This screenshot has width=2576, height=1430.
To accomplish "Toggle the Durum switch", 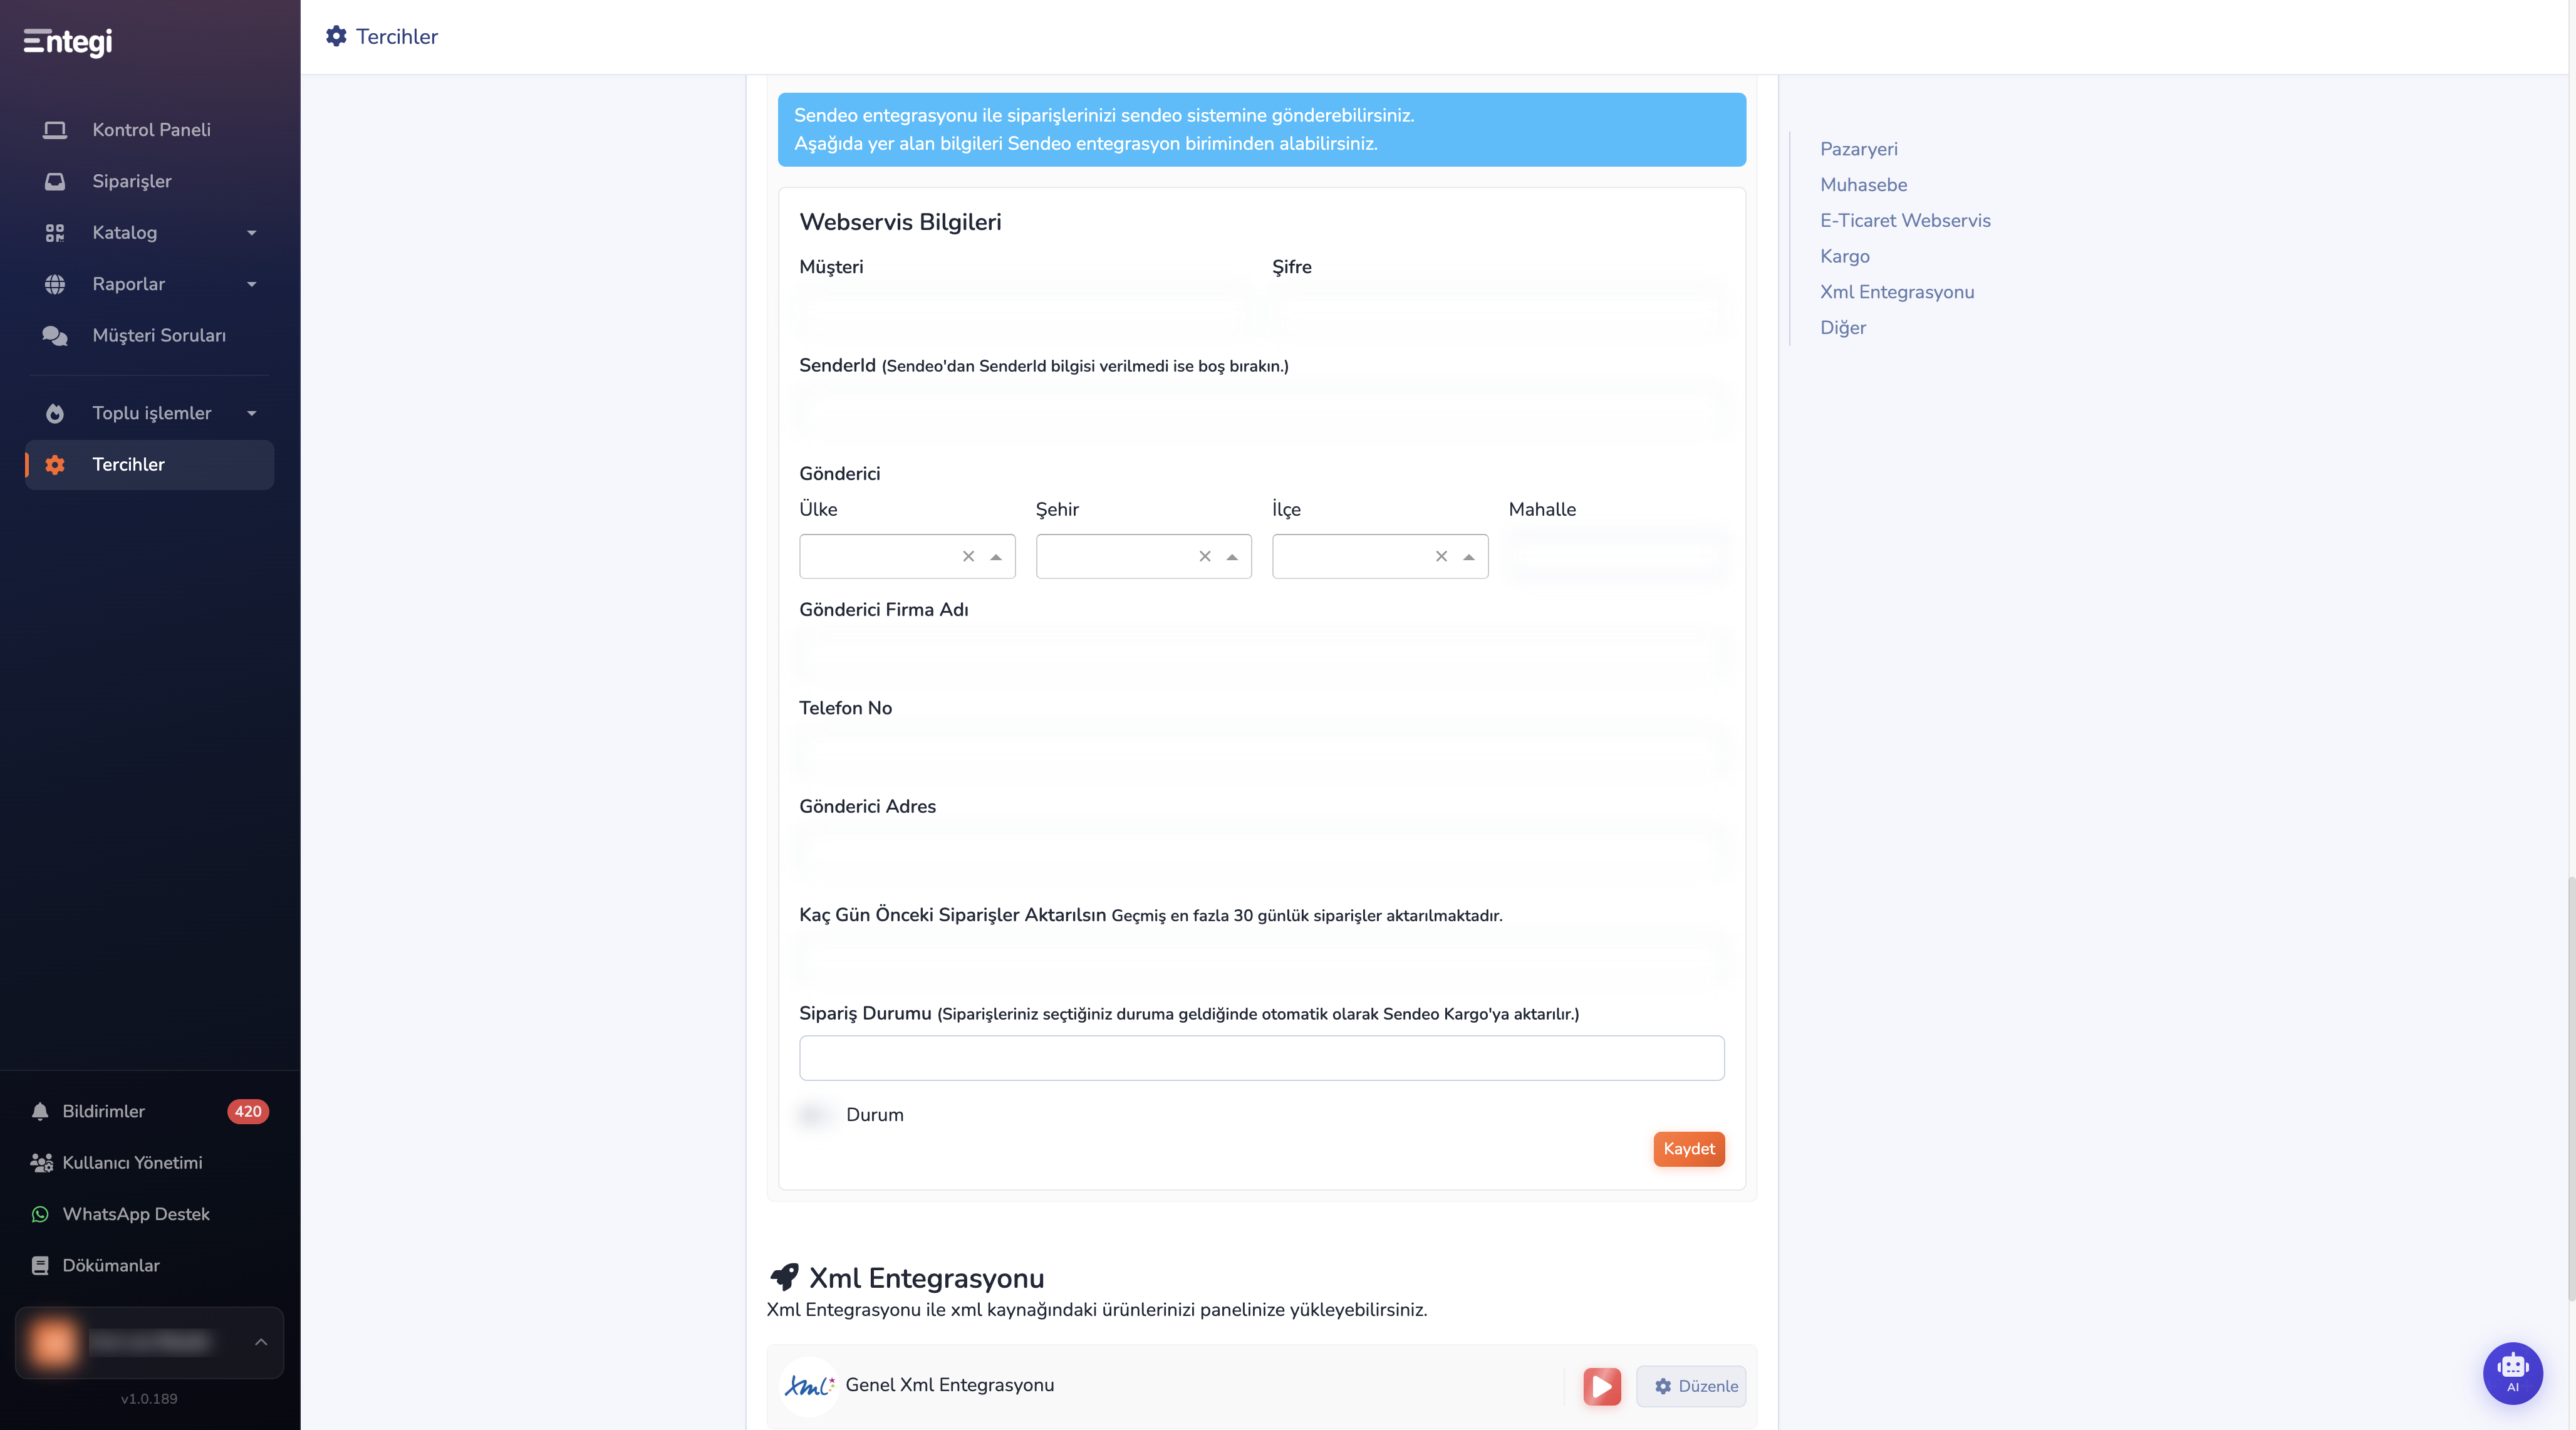I will click(814, 1114).
